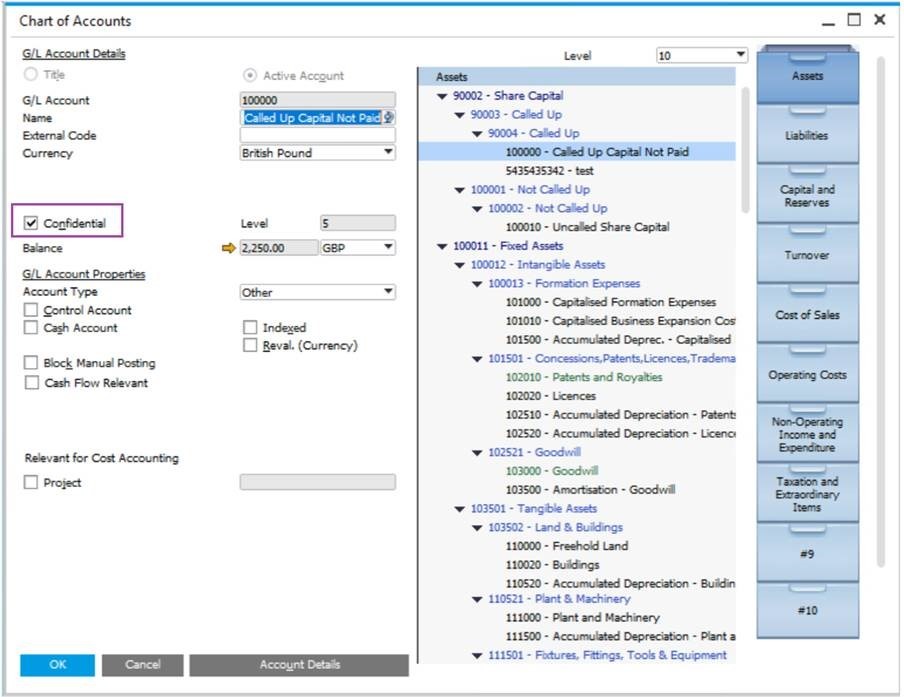This screenshot has width=904, height=697.
Task: Select 100010 - Uncalled Share Capital account
Action: click(587, 227)
